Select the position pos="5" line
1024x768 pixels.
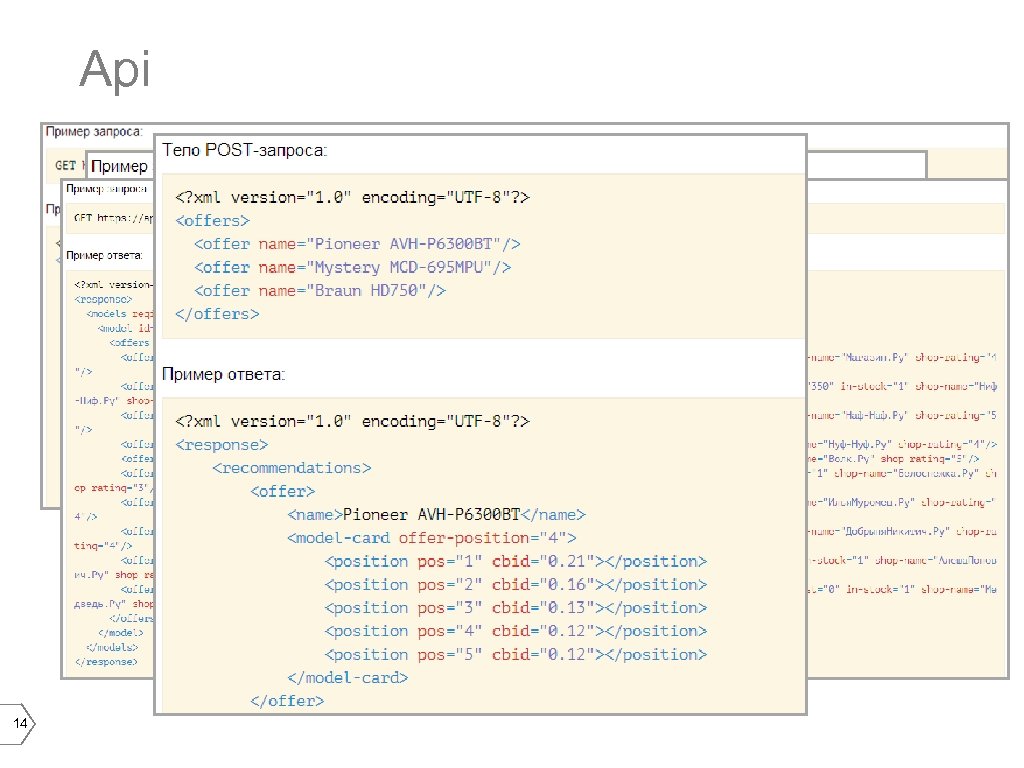click(x=516, y=654)
